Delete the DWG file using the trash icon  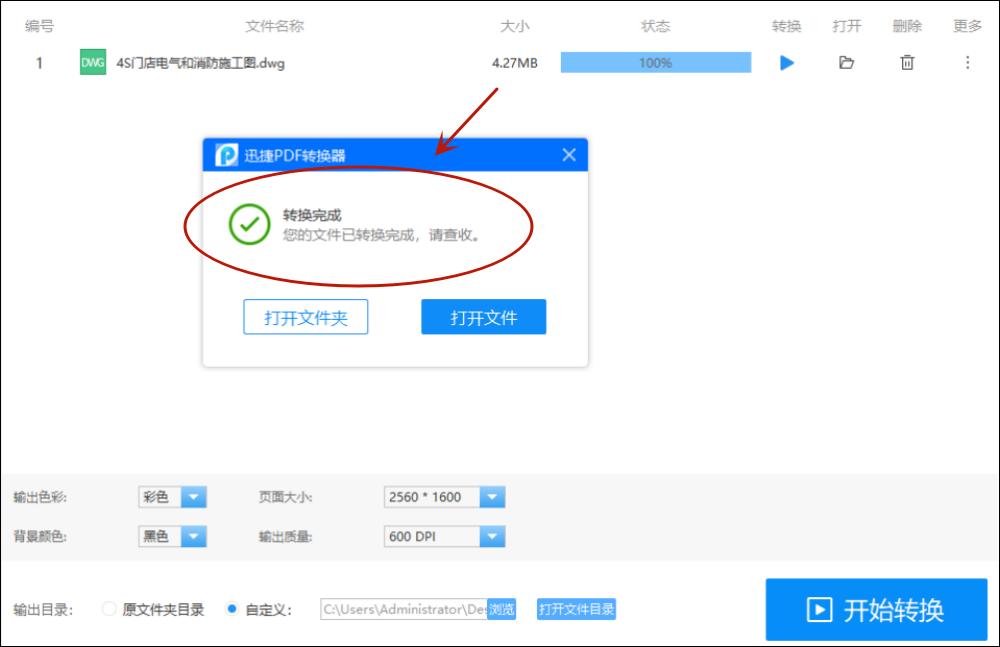tap(906, 63)
